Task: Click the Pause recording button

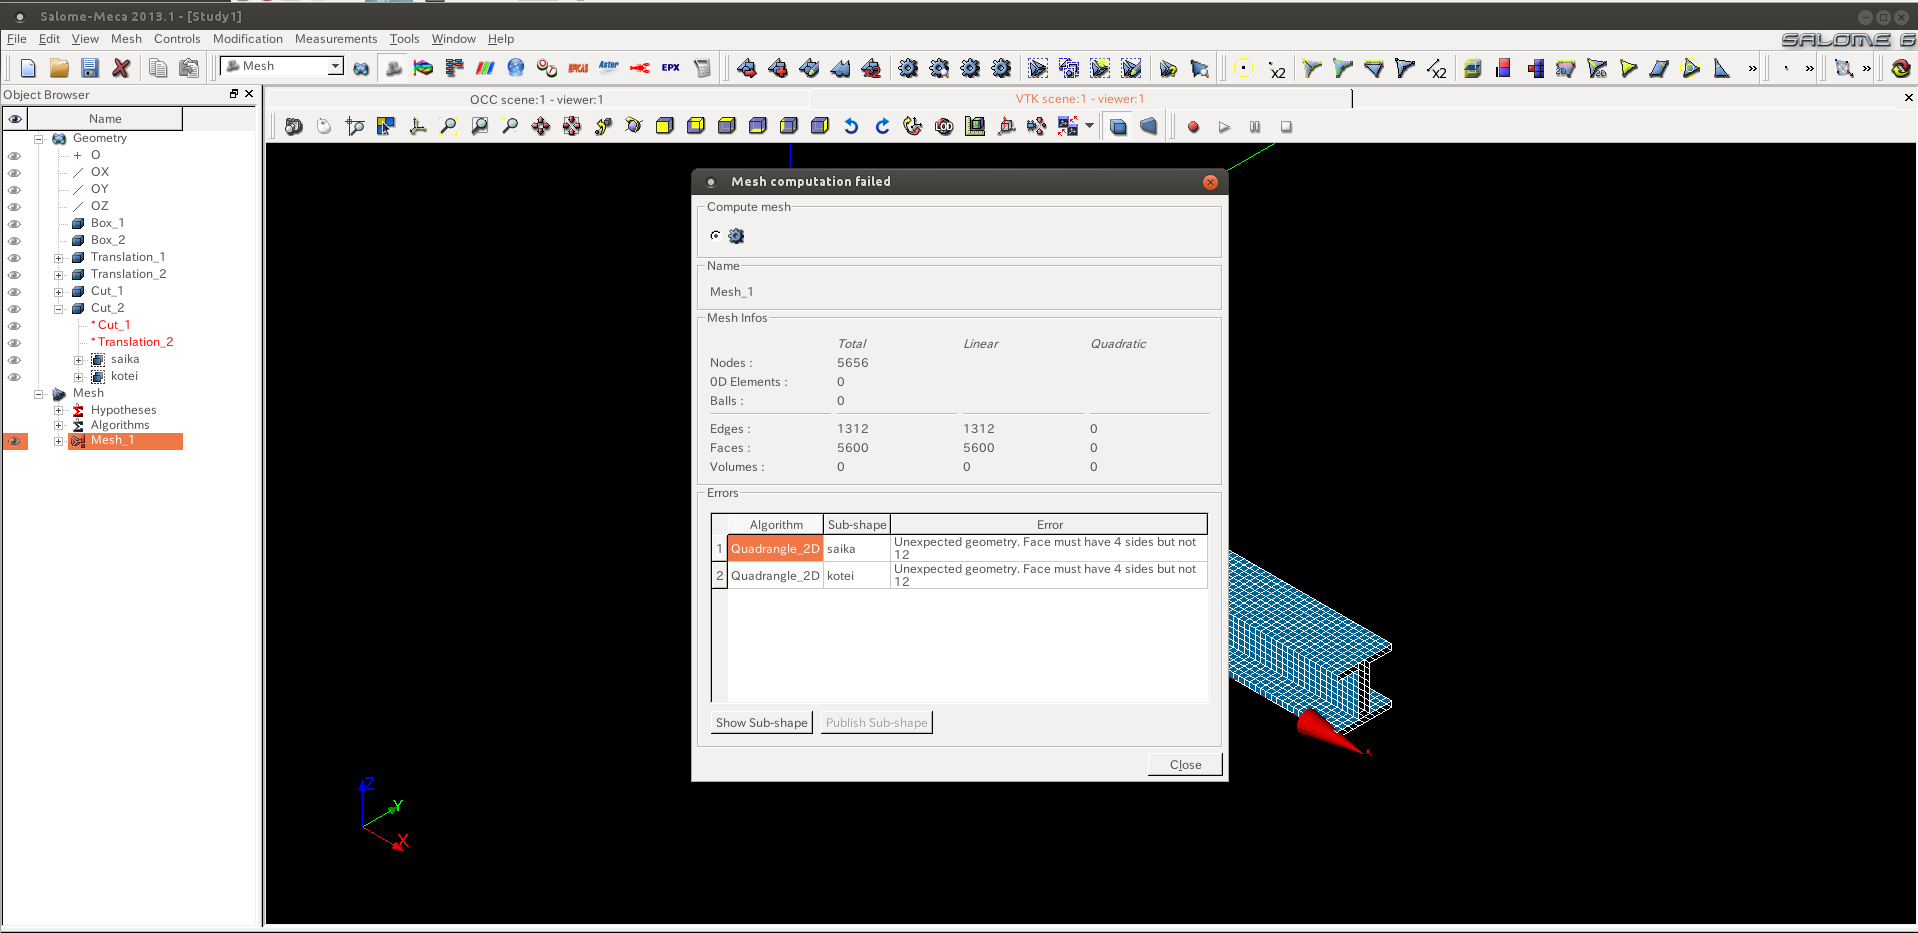Action: (x=1255, y=127)
